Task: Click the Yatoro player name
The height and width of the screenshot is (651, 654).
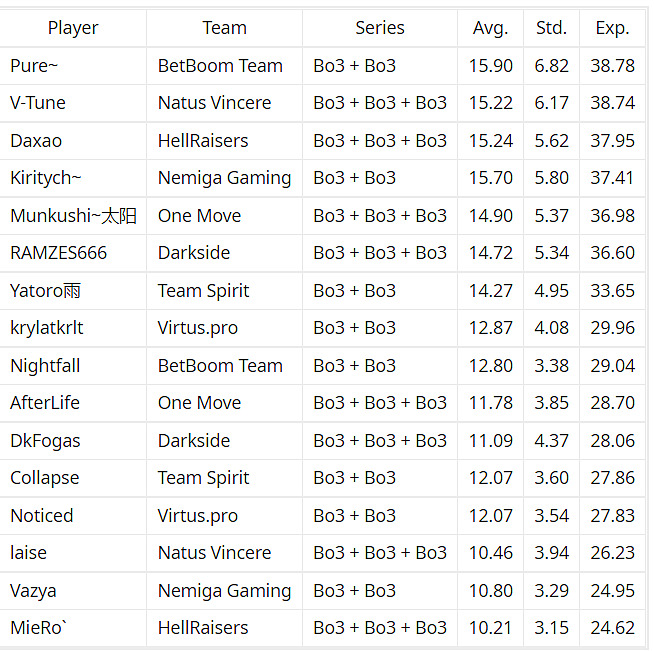Action: click(x=45, y=291)
